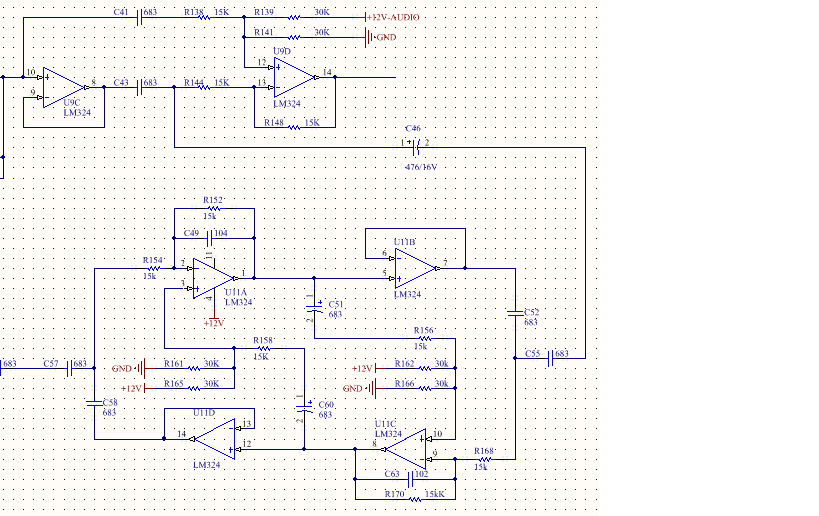The image size is (819, 516).
Task: Select resistor R161 symbol
Action: coord(194,368)
